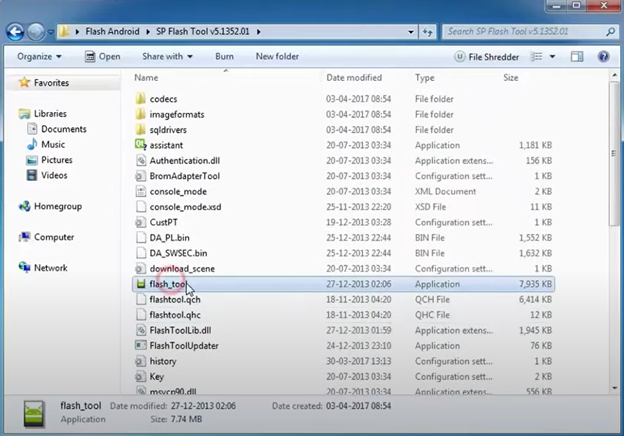Open the Help question mark icon
Image resolution: width=624 pixels, height=436 pixels.
click(603, 56)
